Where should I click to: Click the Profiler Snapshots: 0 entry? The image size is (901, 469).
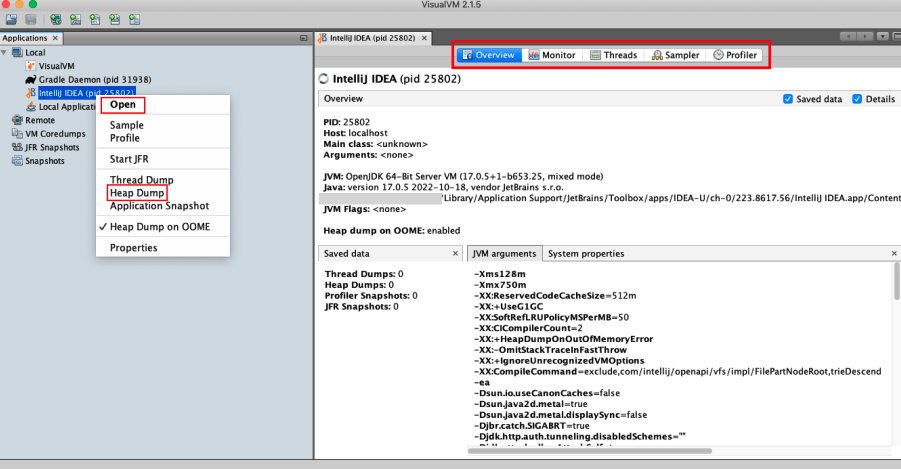[x=371, y=296]
